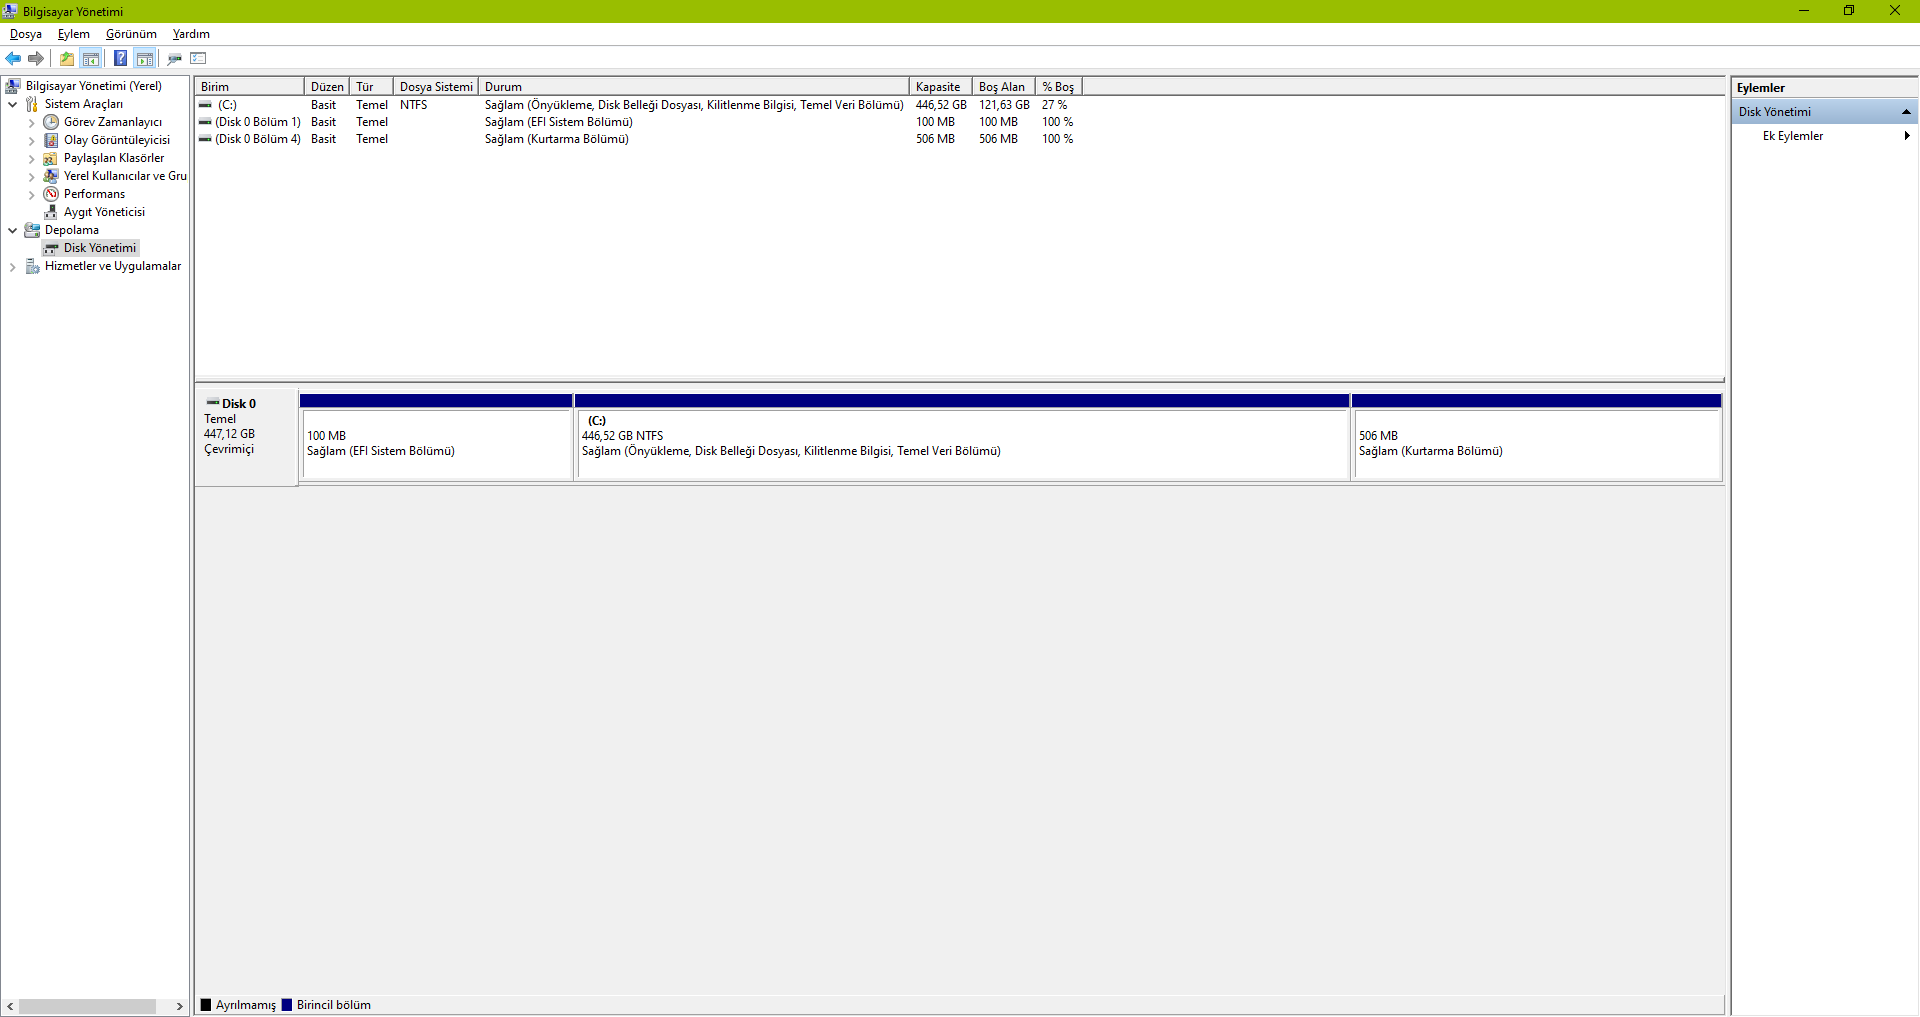The image size is (1920, 1017).
Task: Click the black Ayrılmamış legend swatch
Action: [206, 1005]
